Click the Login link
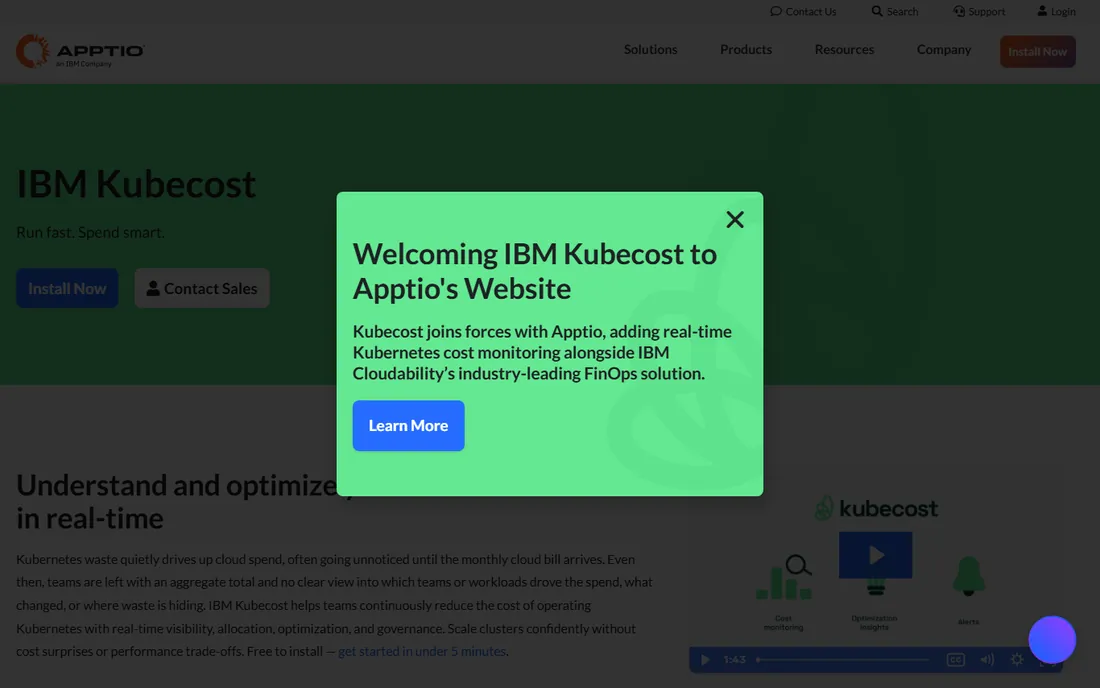Screen dimensions: 1100x688 pos(1057,11)
